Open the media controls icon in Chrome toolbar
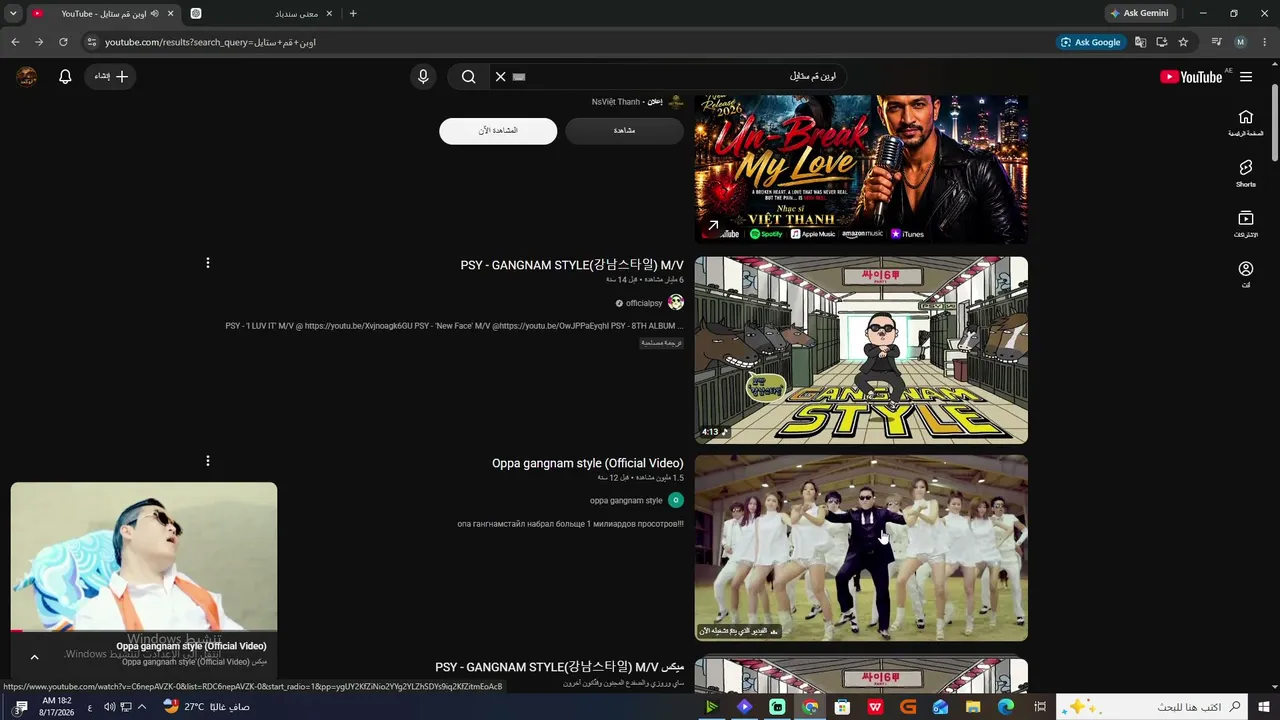 [x=1217, y=42]
